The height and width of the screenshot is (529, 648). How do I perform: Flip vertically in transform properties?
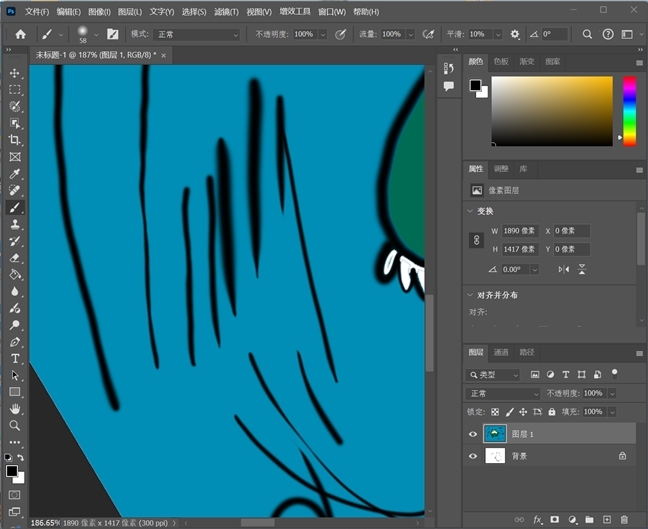click(582, 269)
